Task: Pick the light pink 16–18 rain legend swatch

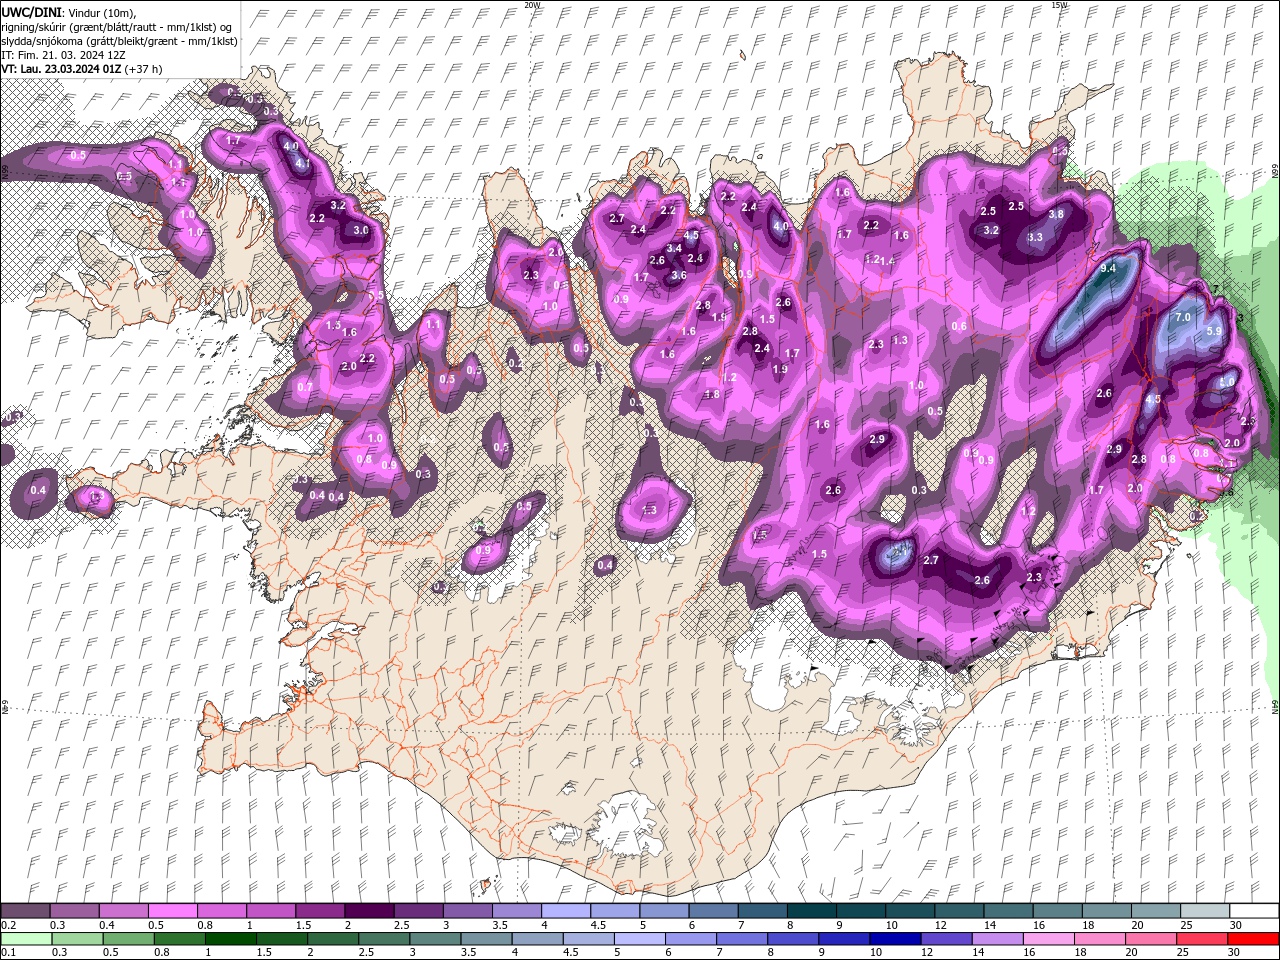Action: [x=1050, y=939]
